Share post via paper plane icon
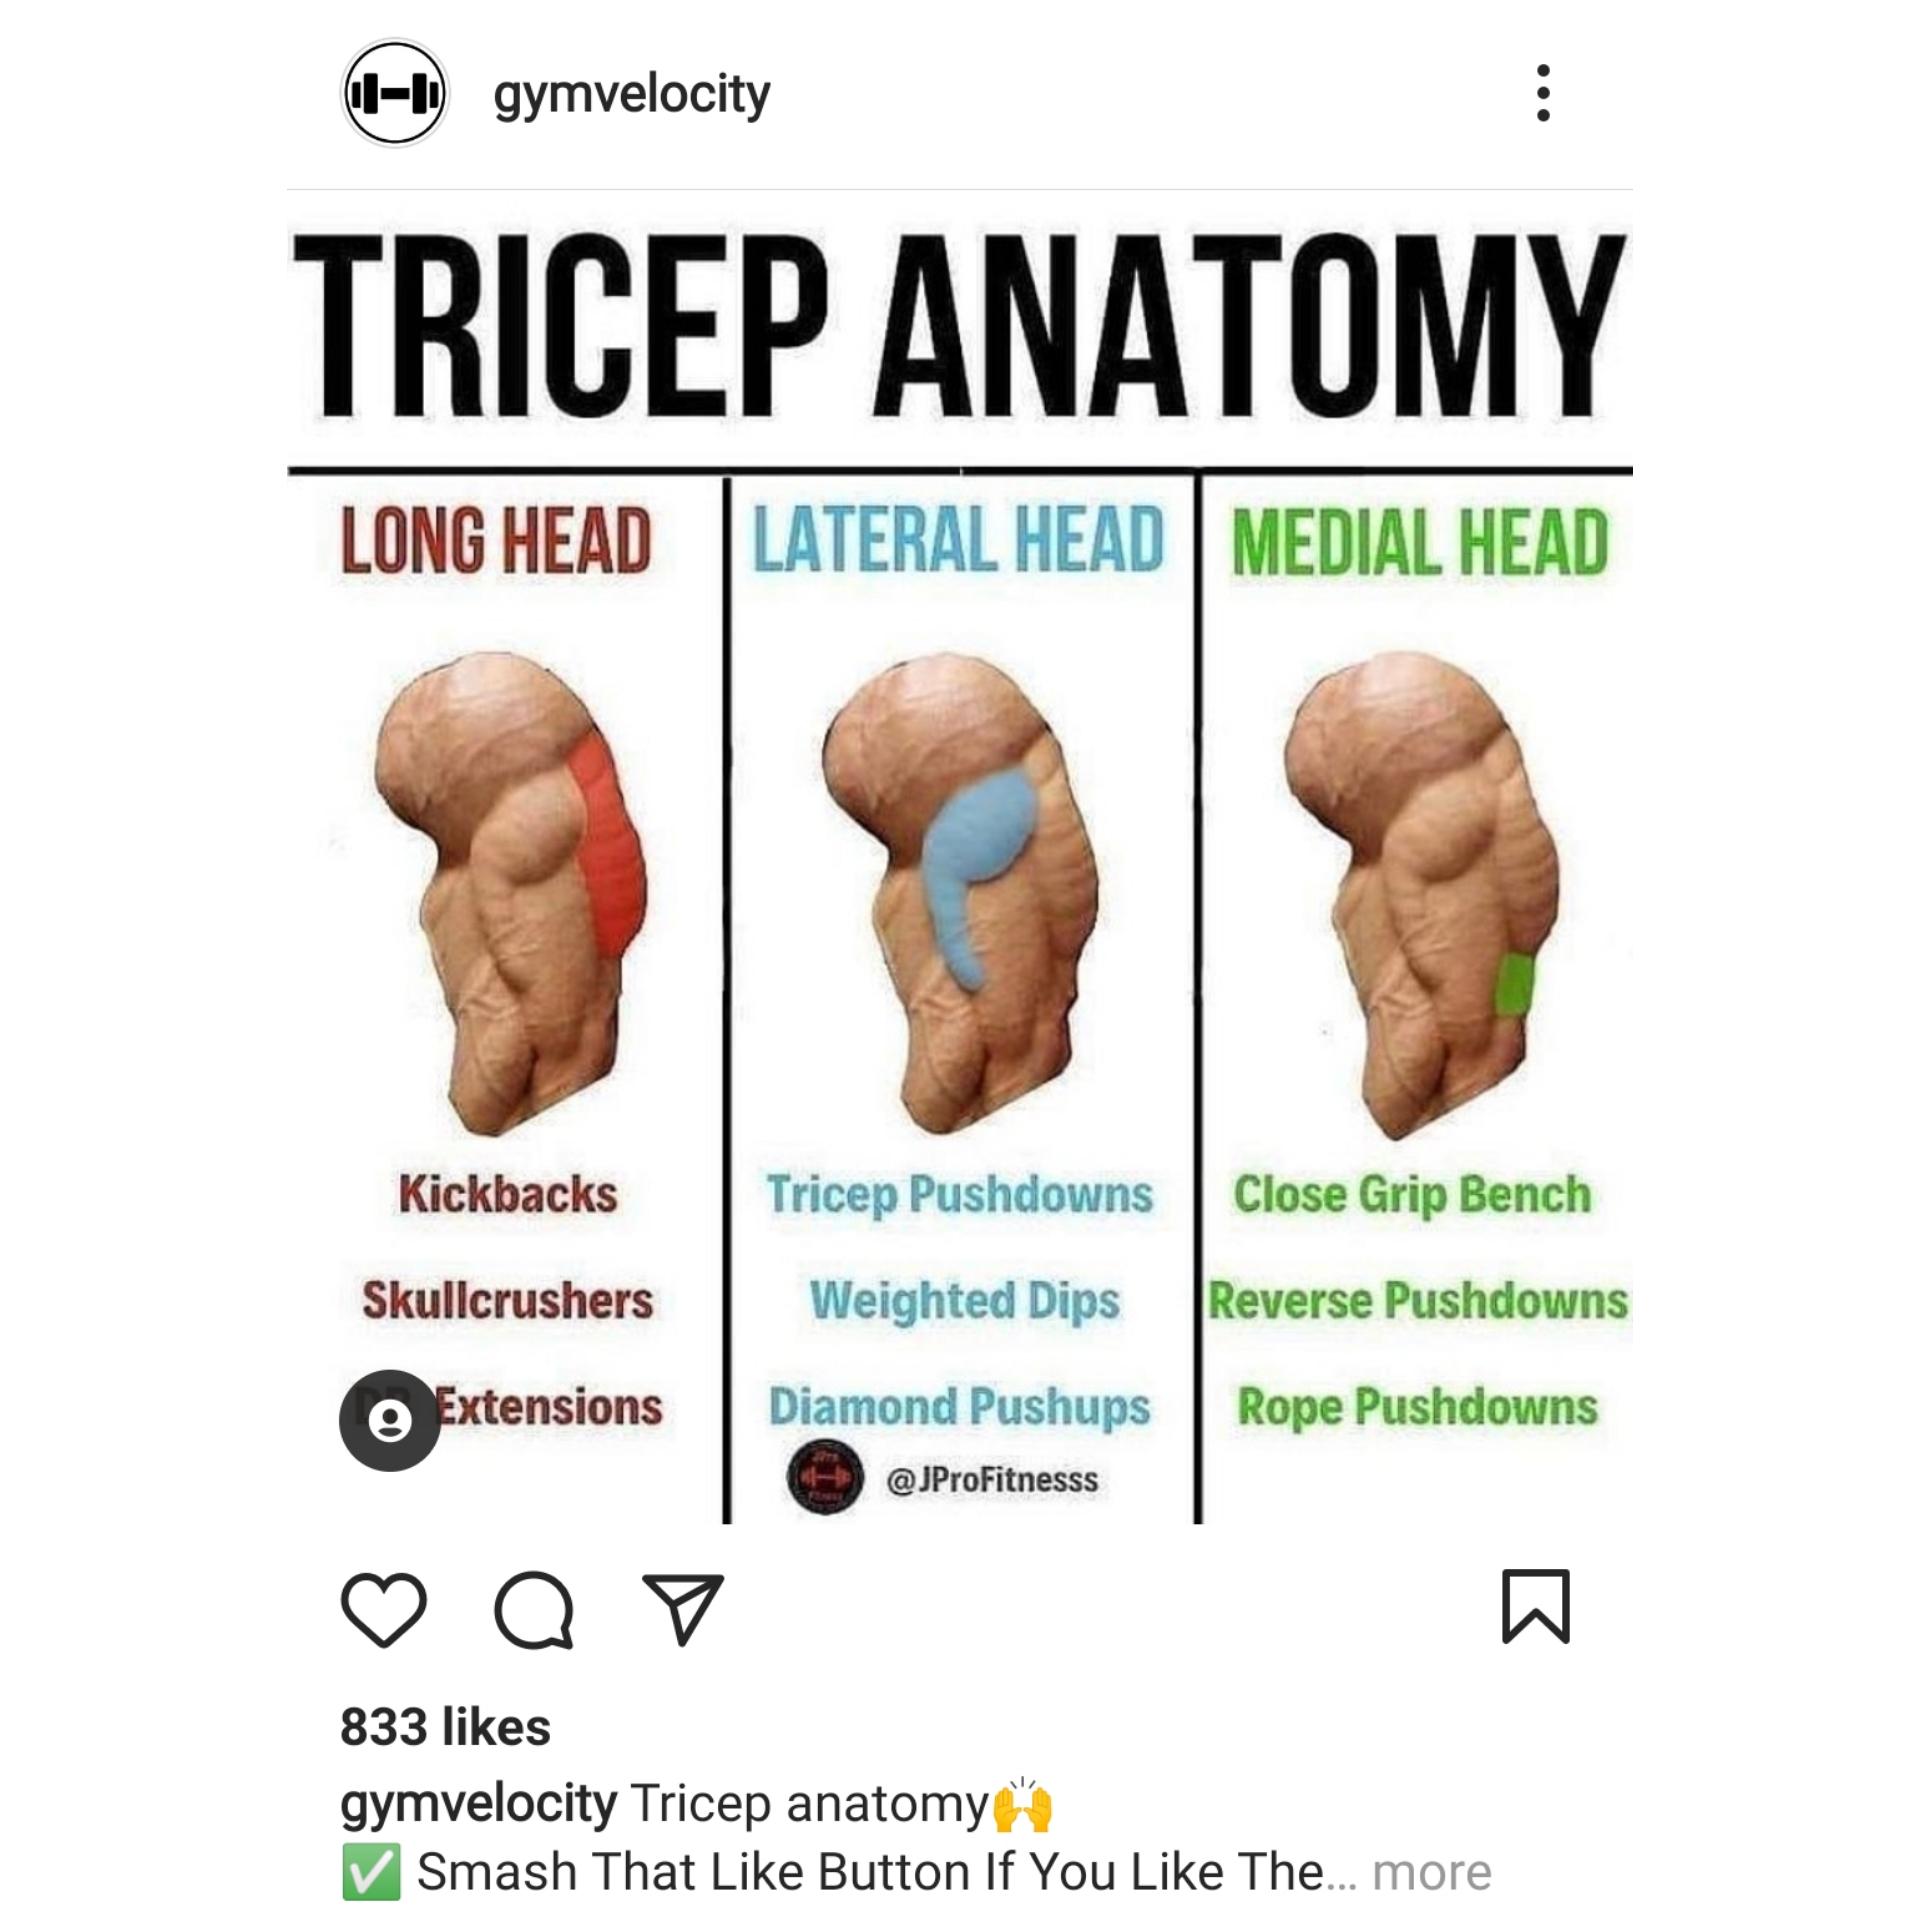The height and width of the screenshot is (1920, 1920). pos(683,1609)
